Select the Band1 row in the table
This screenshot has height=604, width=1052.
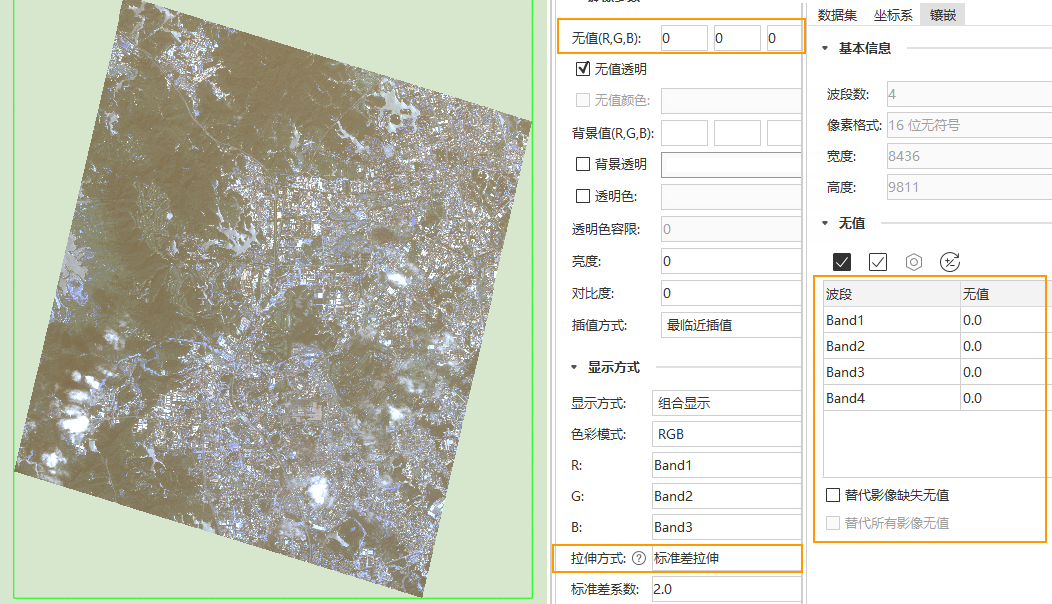890,320
